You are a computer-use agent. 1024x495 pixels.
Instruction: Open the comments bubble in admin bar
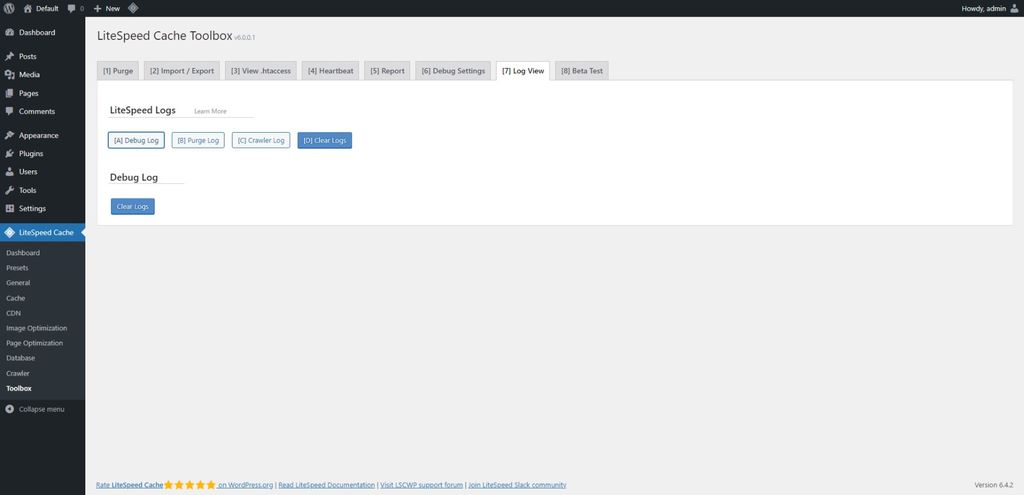pyautogui.click(x=72, y=8)
